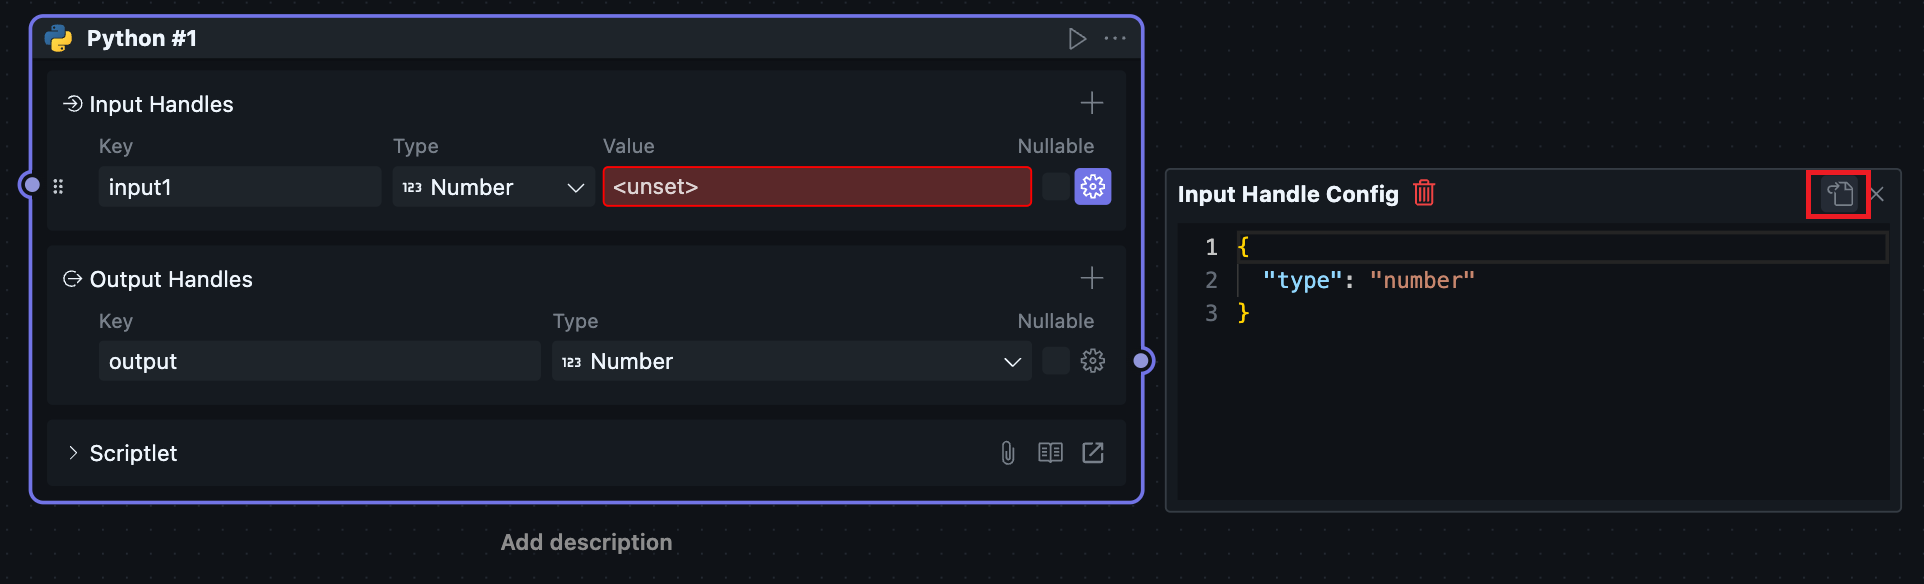Click the Scriptlet attachment paperclip icon
Image resolution: width=1924 pixels, height=584 pixels.
tap(1008, 453)
